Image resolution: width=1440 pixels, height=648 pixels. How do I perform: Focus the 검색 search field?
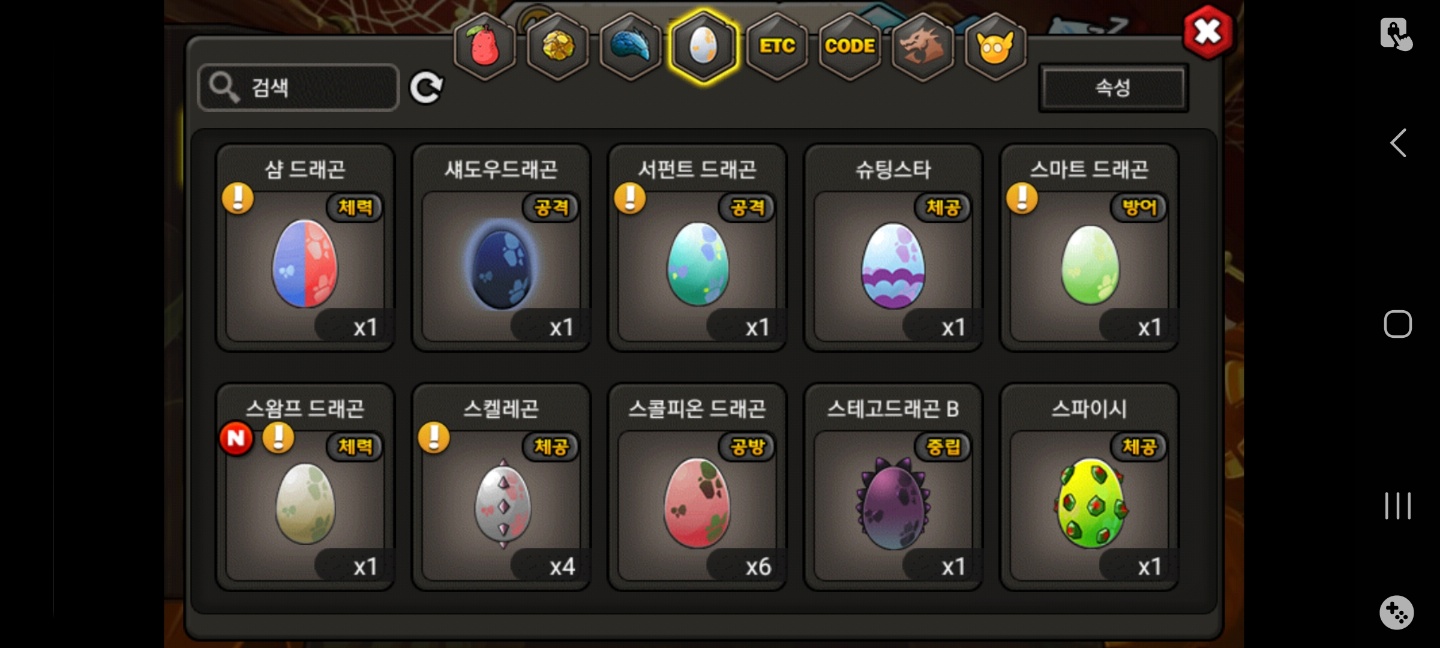point(298,88)
